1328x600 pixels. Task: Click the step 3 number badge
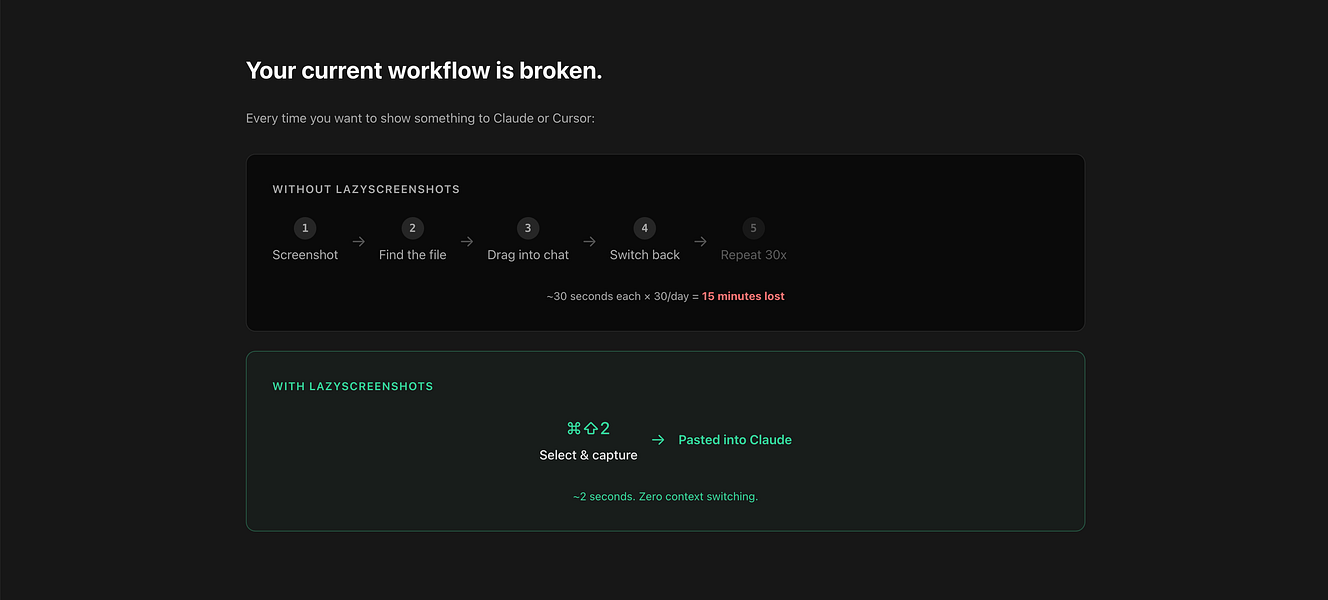528,228
